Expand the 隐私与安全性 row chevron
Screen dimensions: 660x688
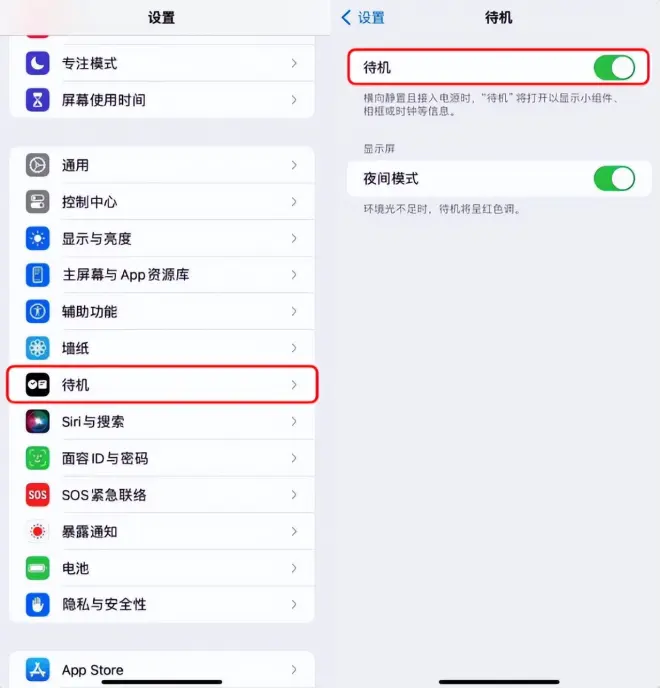pos(294,605)
